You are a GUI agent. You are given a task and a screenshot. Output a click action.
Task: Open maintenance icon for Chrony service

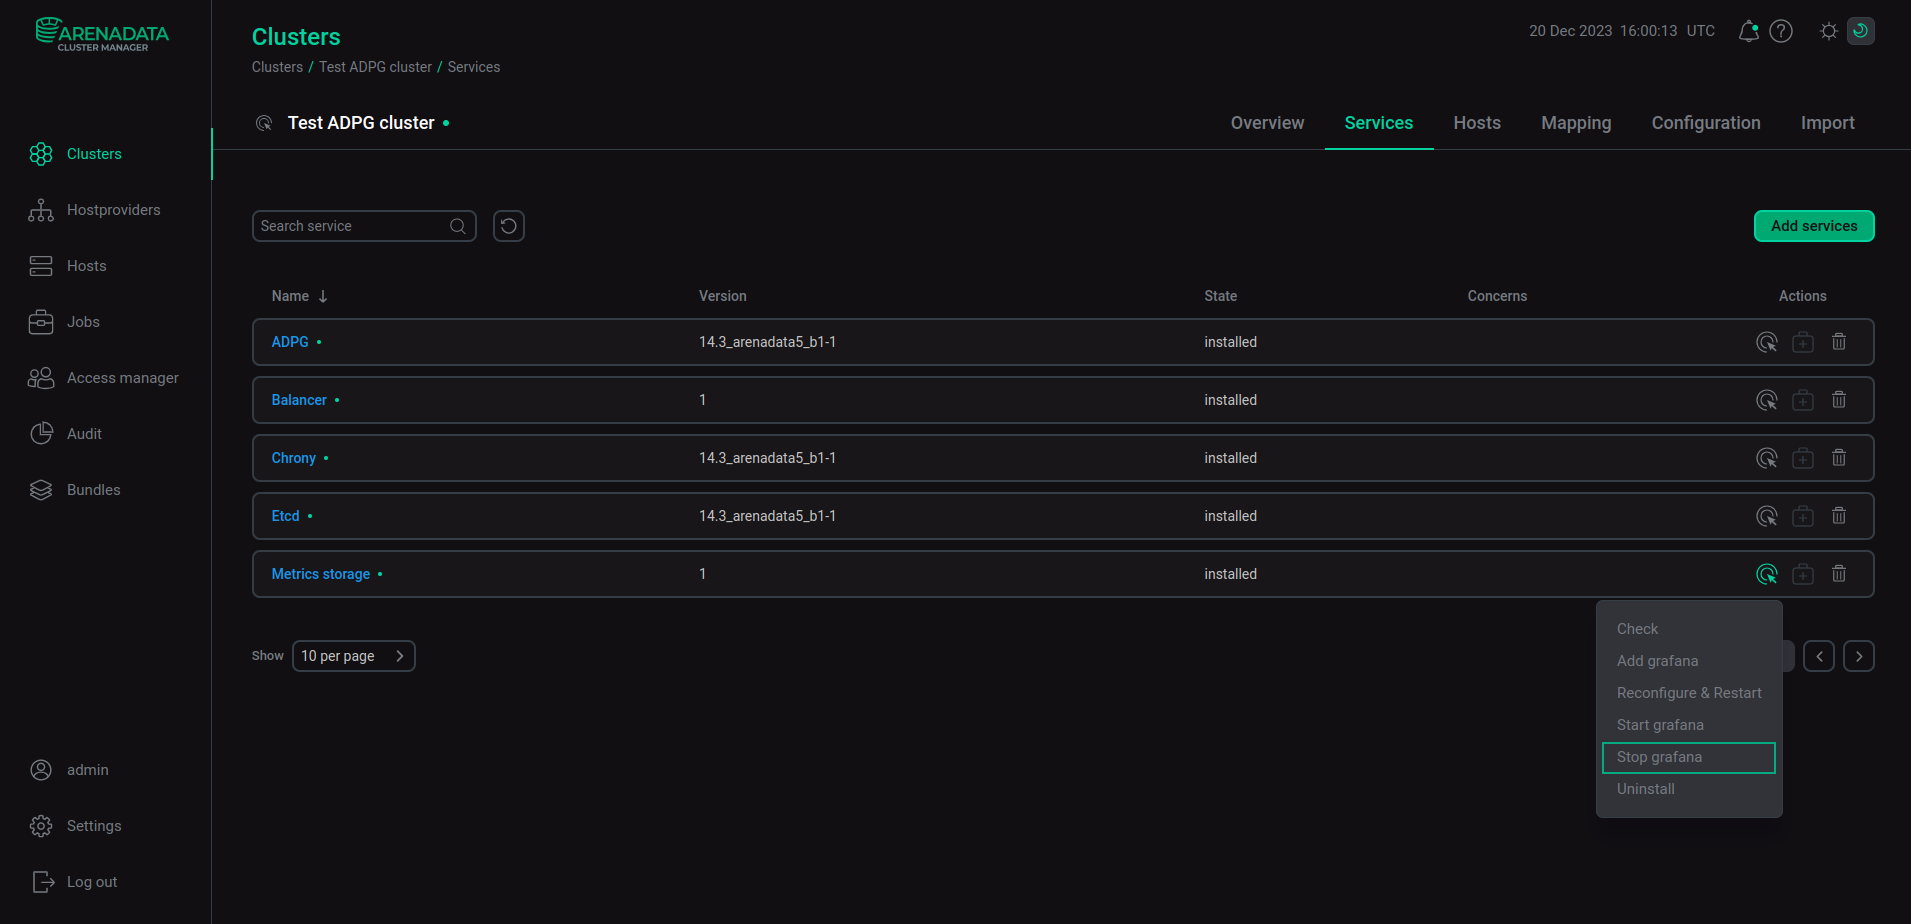[x=1803, y=458]
